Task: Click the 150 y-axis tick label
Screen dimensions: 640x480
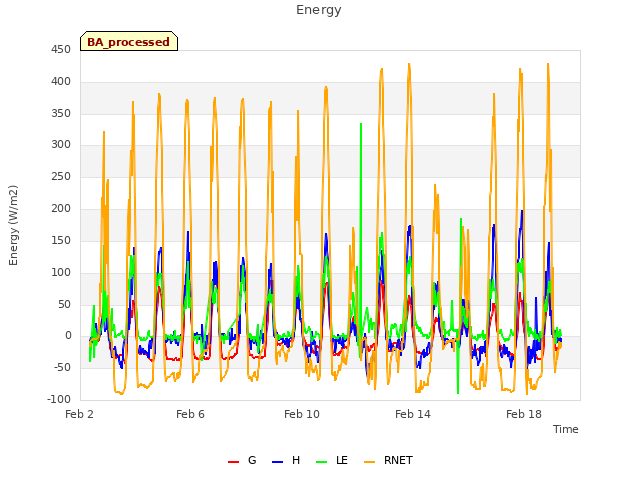Action: coord(61,240)
